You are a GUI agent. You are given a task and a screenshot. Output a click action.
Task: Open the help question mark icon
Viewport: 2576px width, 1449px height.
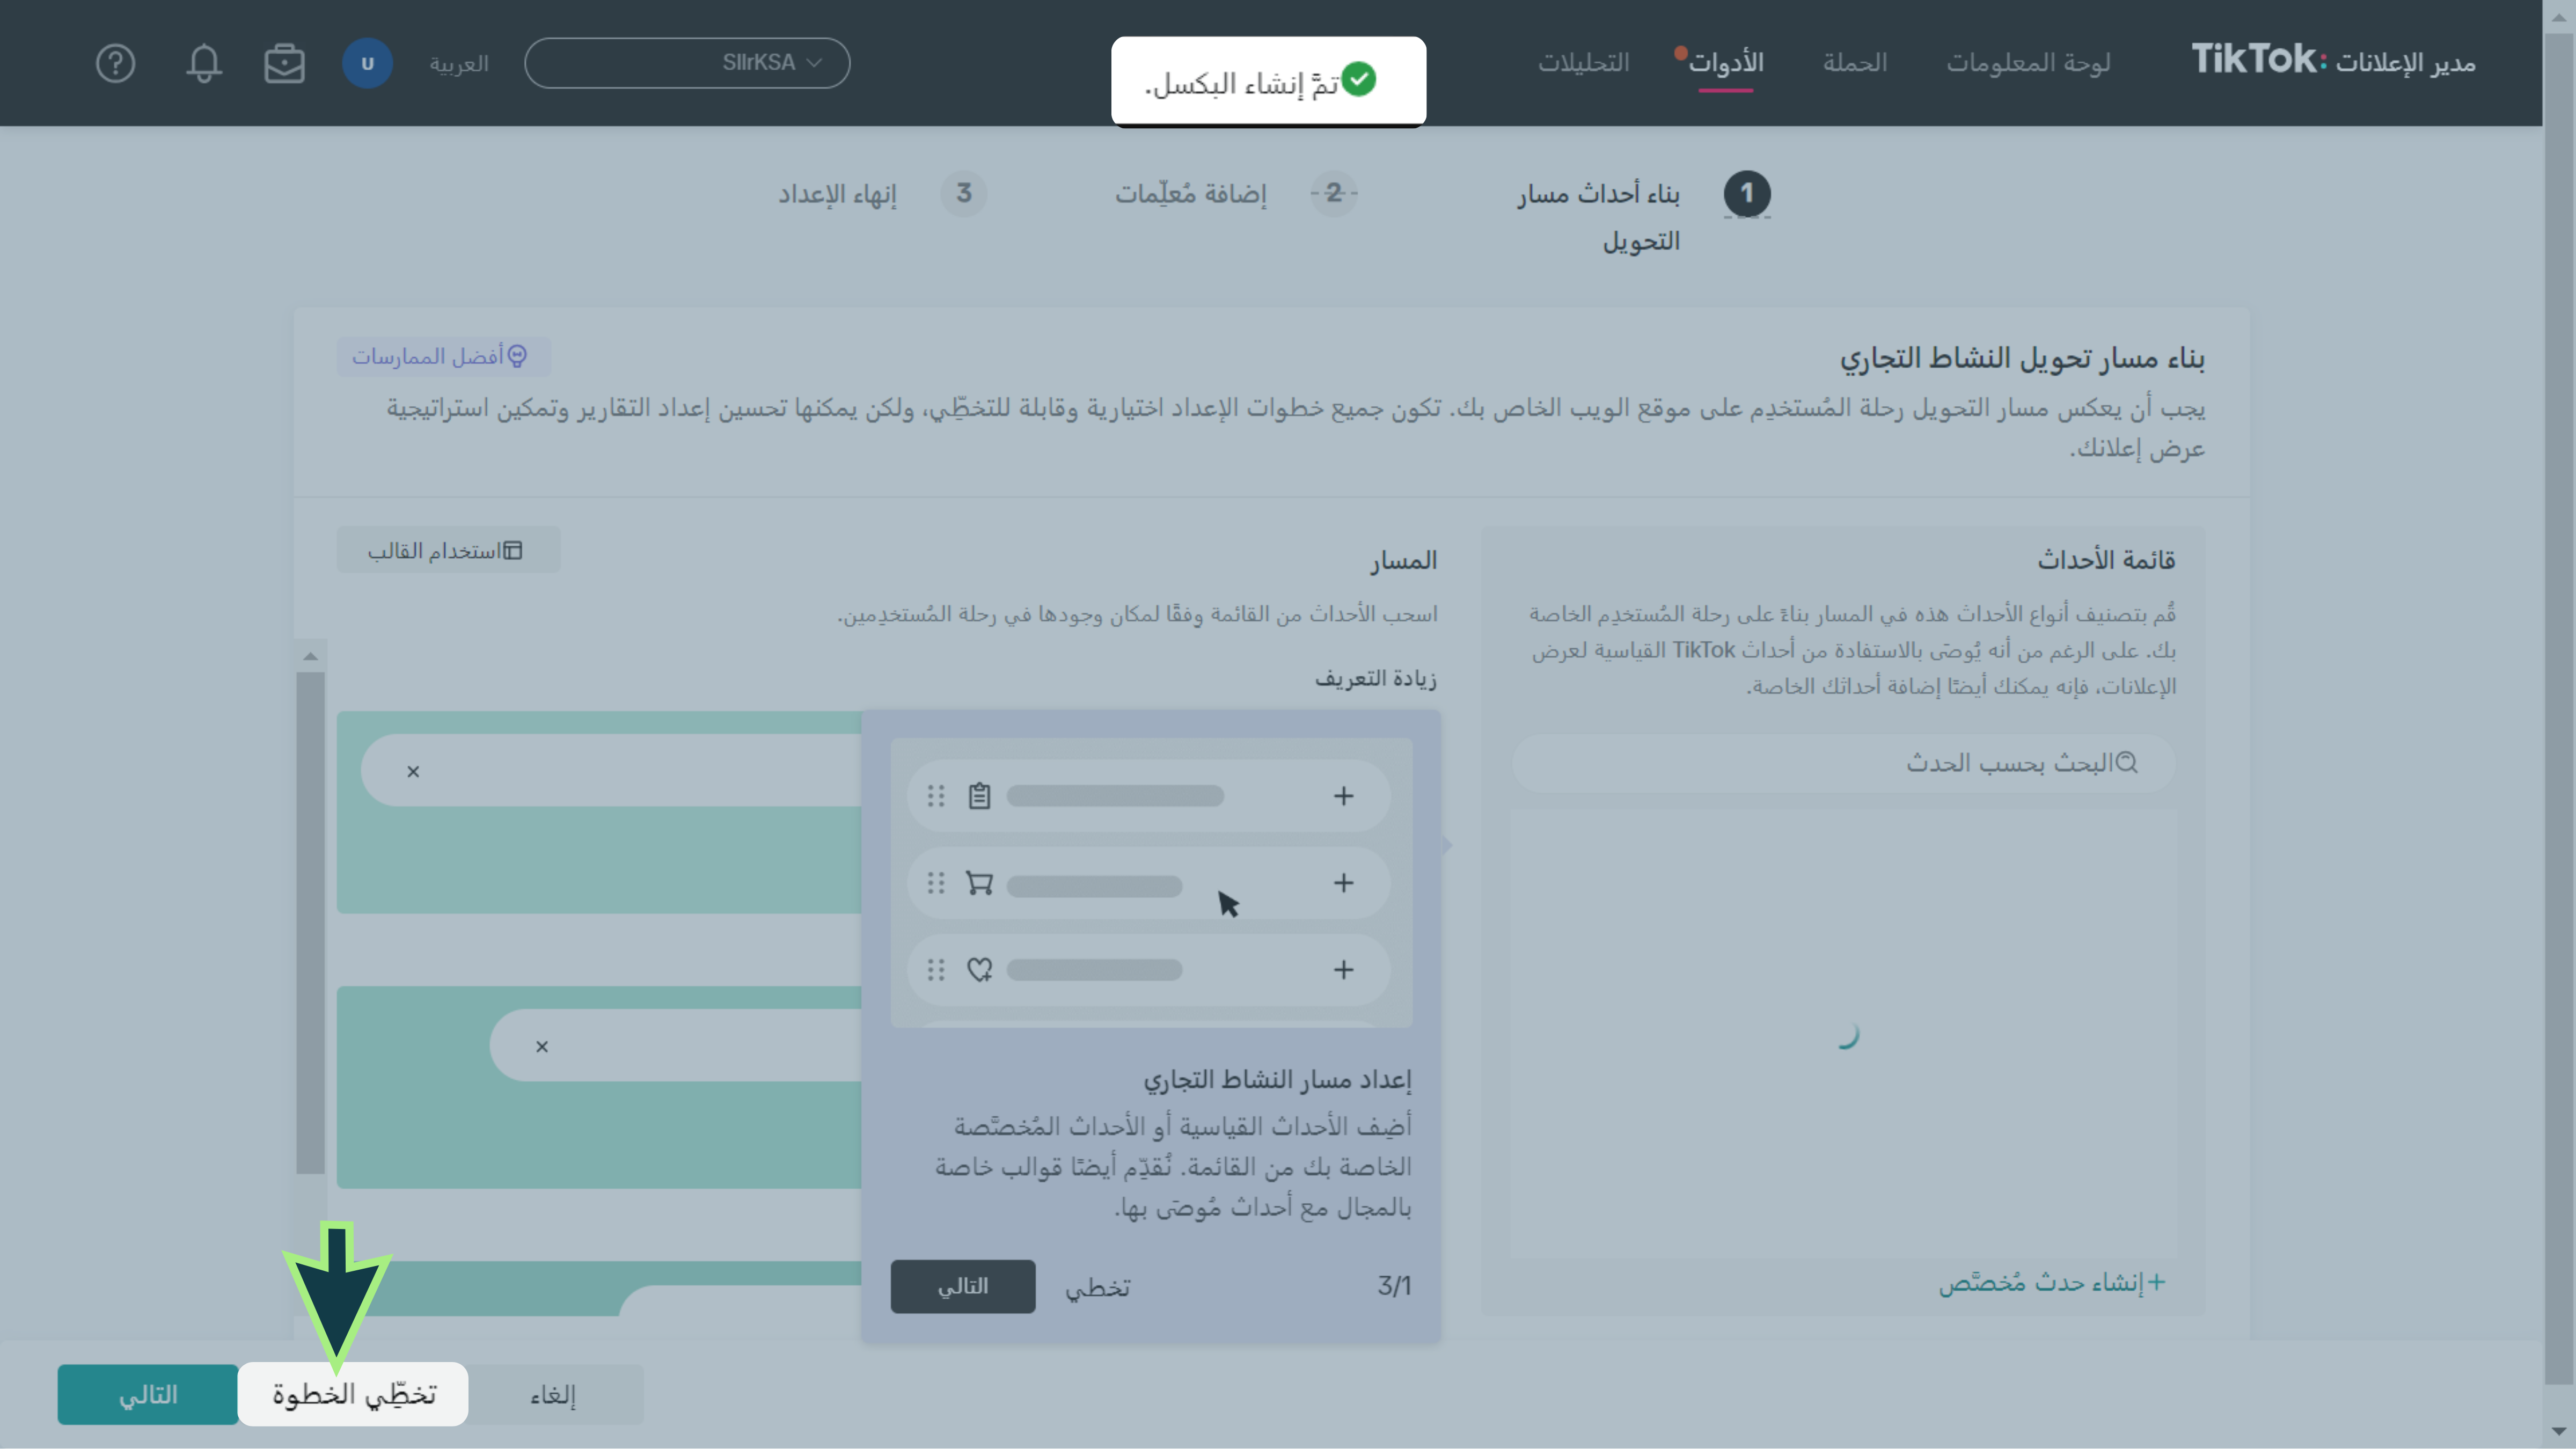click(115, 63)
